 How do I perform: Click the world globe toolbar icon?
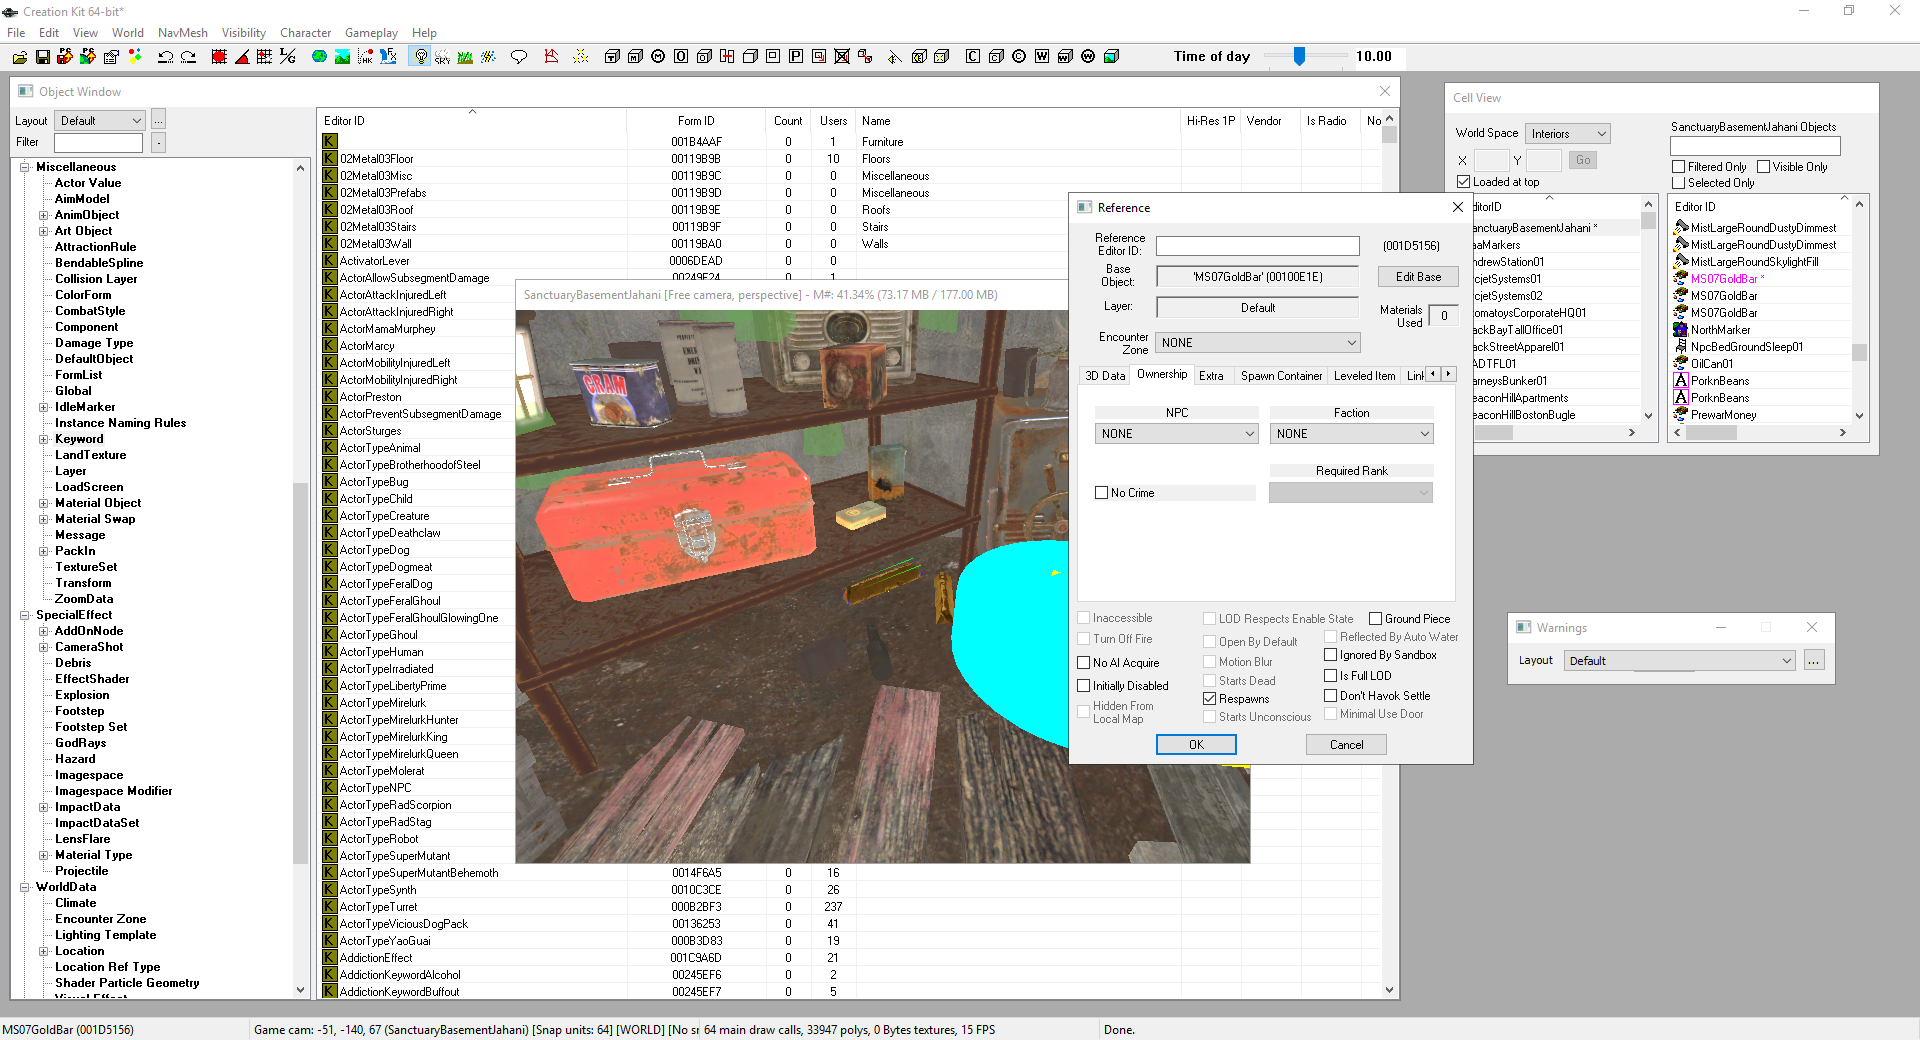click(319, 57)
